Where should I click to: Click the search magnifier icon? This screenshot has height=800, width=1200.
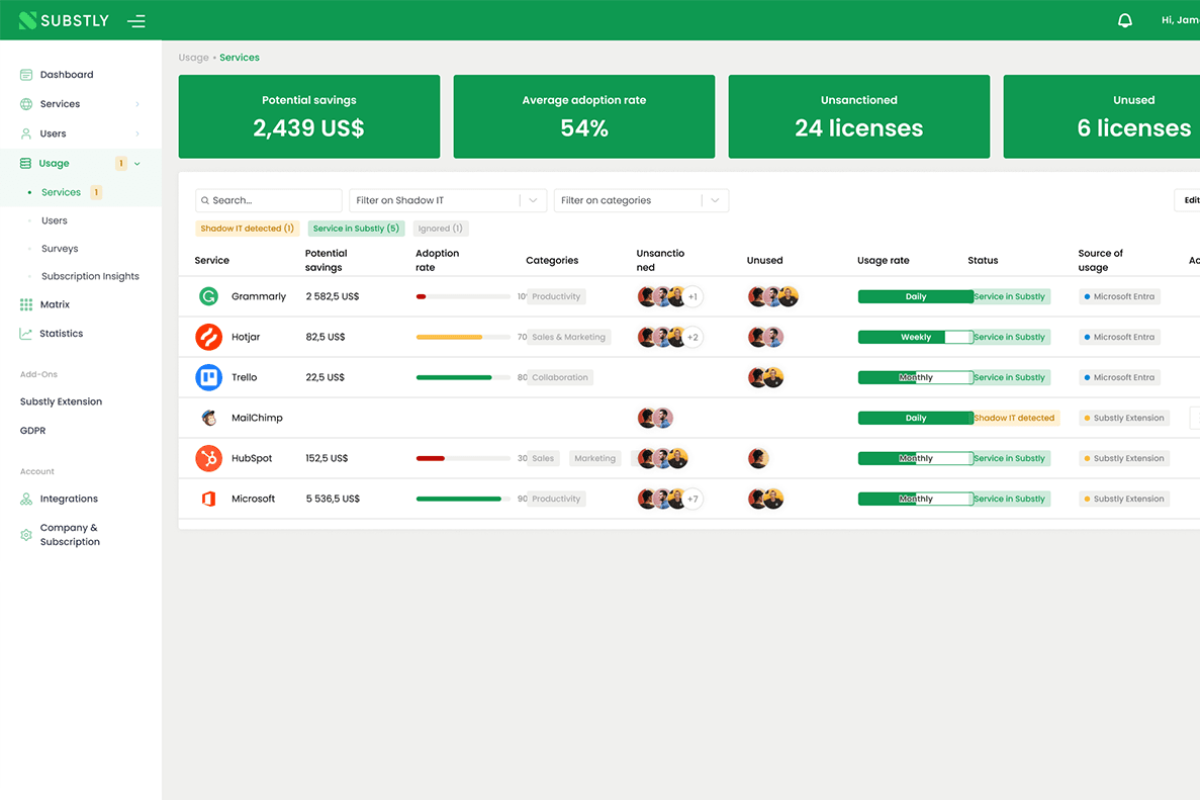[x=205, y=200]
